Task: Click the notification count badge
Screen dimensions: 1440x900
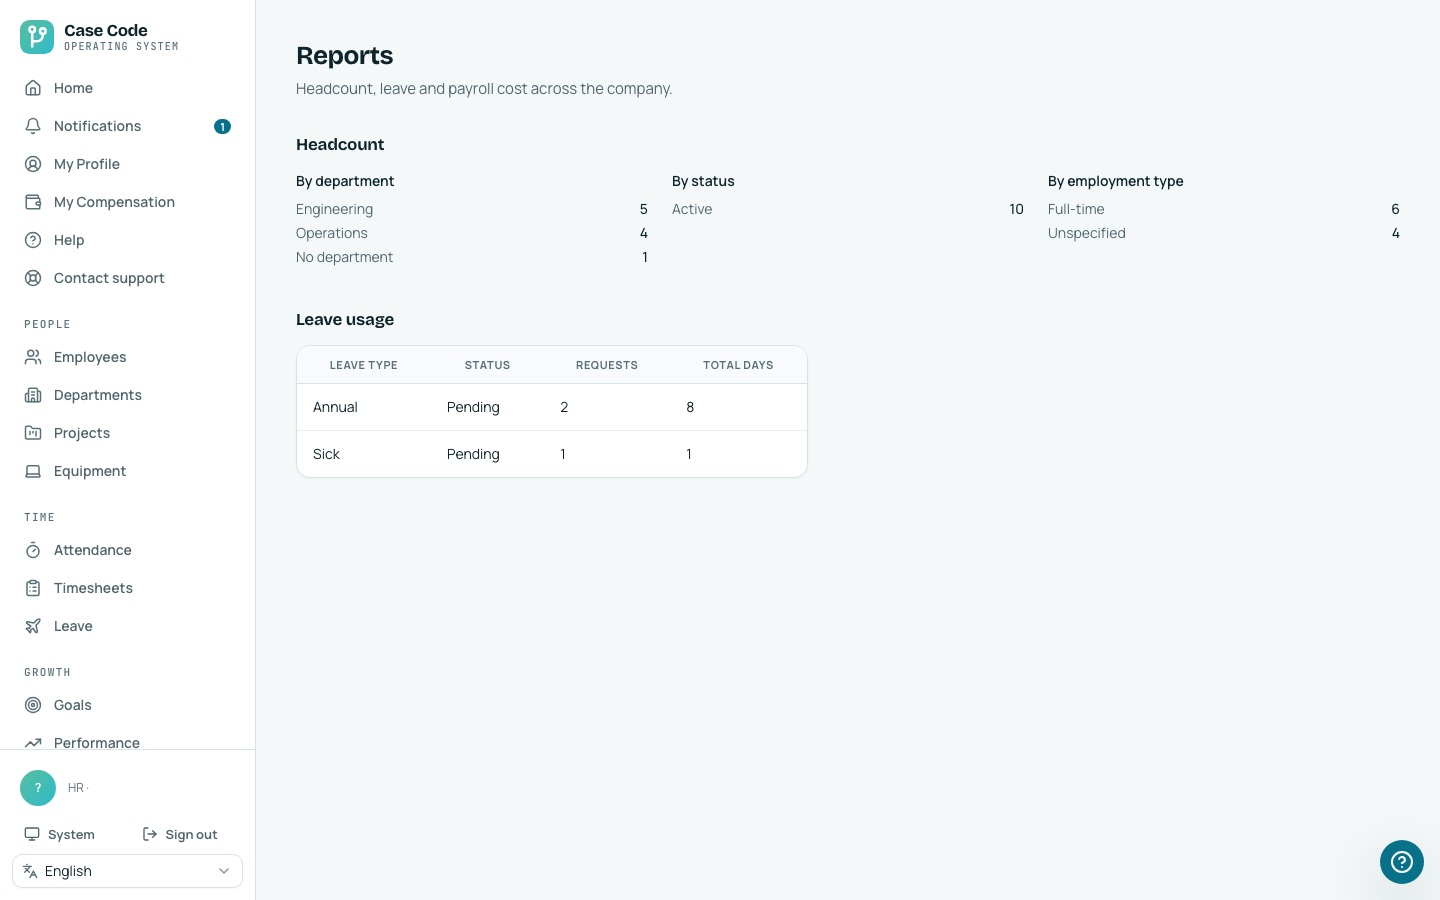Action: [222, 126]
